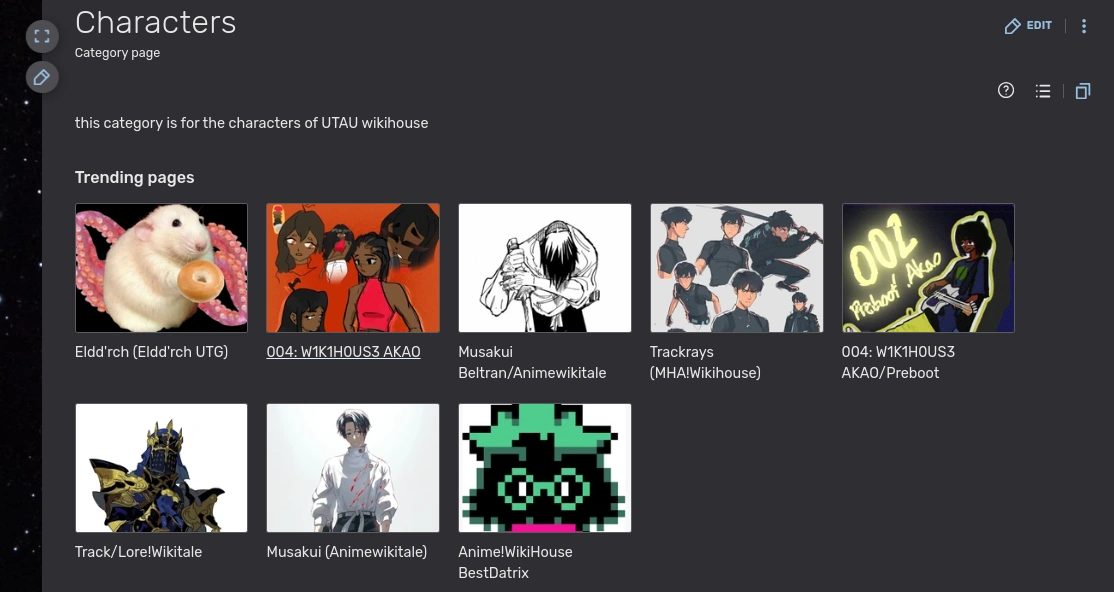Image resolution: width=1114 pixels, height=592 pixels.
Task: Switch to the list view icon
Action: point(1042,91)
